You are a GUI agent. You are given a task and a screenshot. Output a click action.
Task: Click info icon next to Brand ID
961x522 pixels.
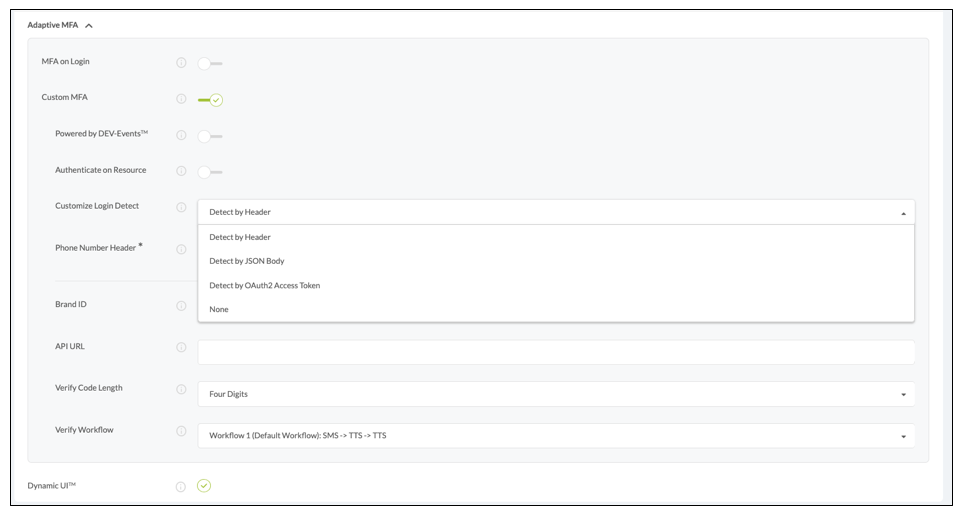coord(181,305)
